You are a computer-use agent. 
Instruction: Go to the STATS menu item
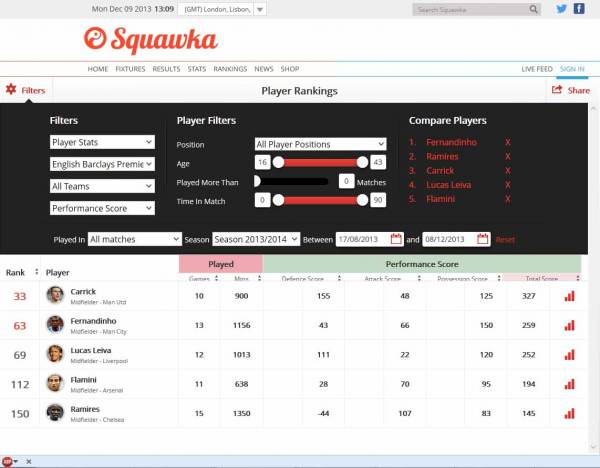[197, 69]
